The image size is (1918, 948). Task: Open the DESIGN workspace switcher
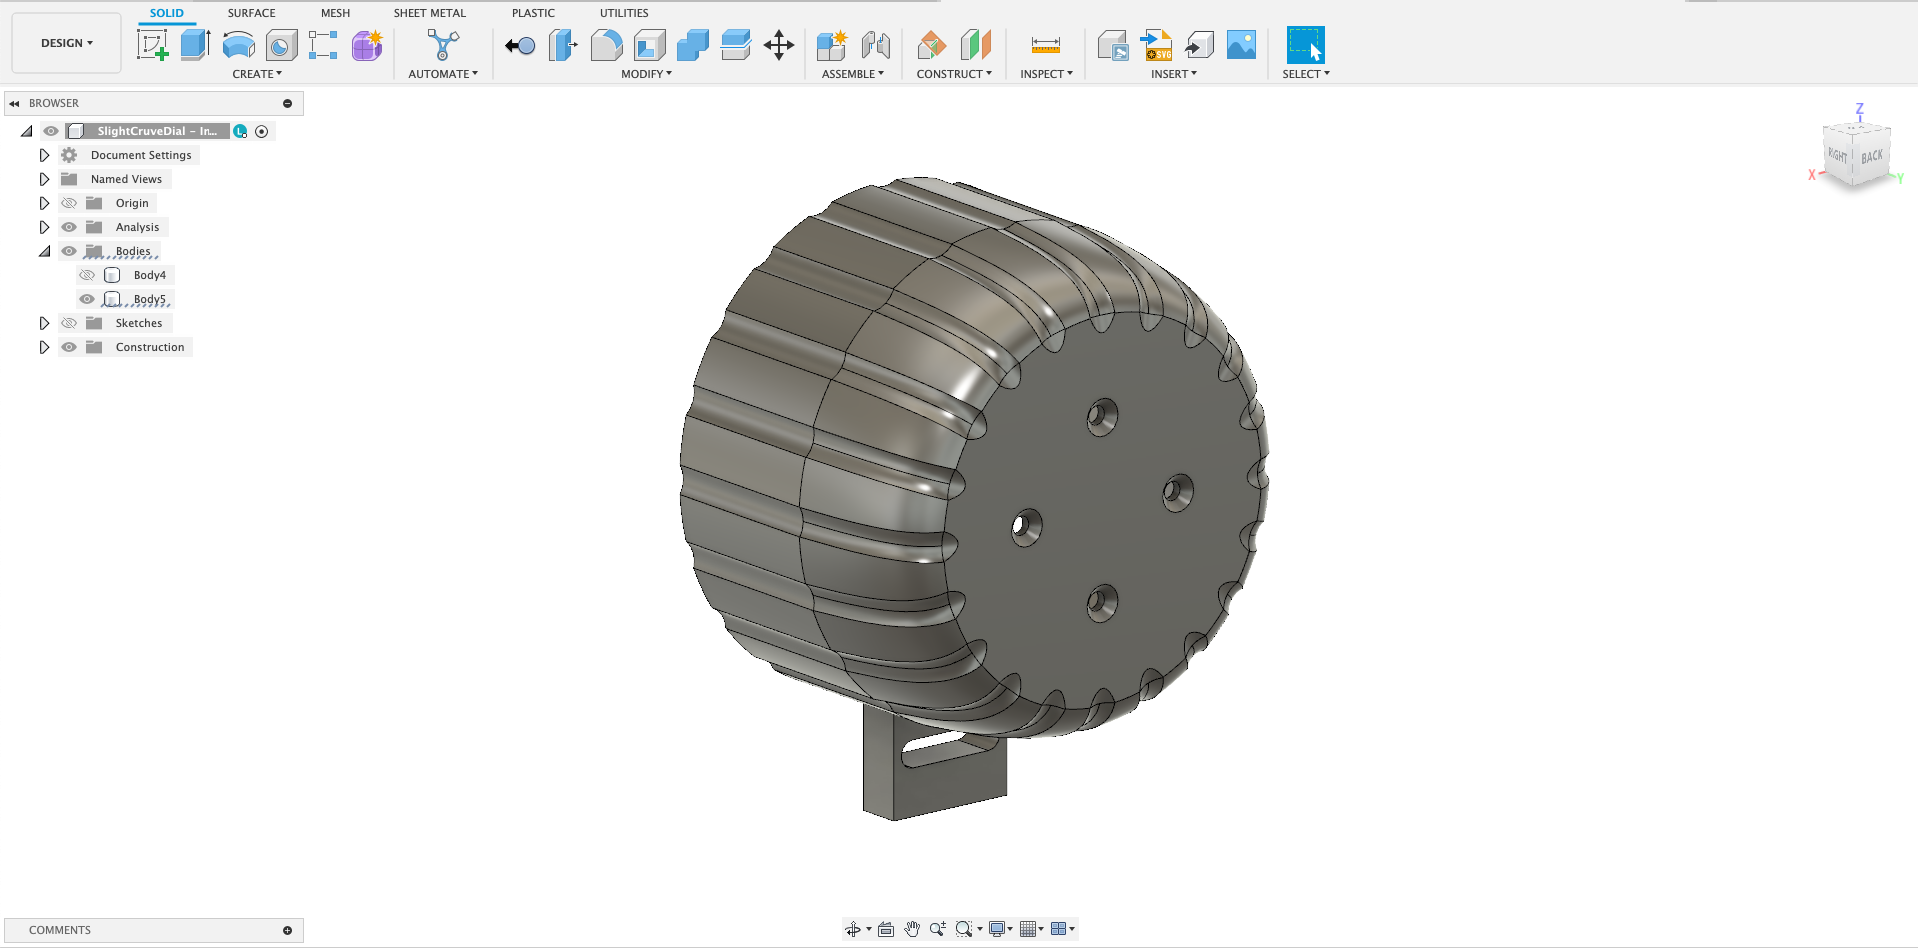point(65,43)
